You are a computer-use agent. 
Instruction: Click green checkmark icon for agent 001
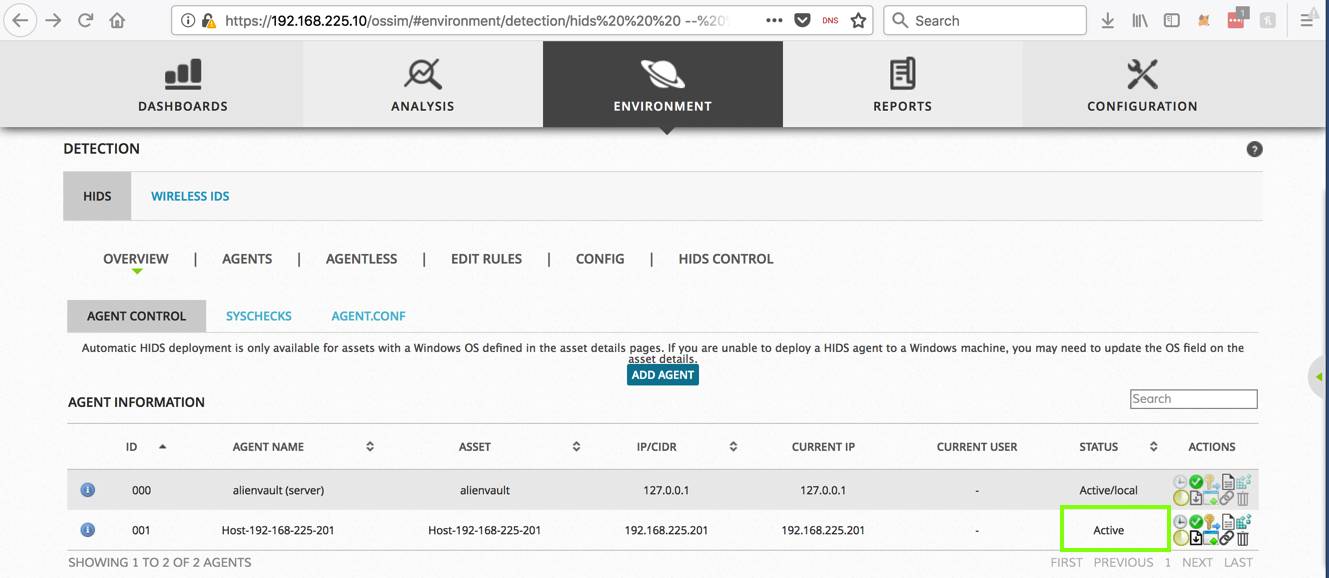pyautogui.click(x=1196, y=522)
